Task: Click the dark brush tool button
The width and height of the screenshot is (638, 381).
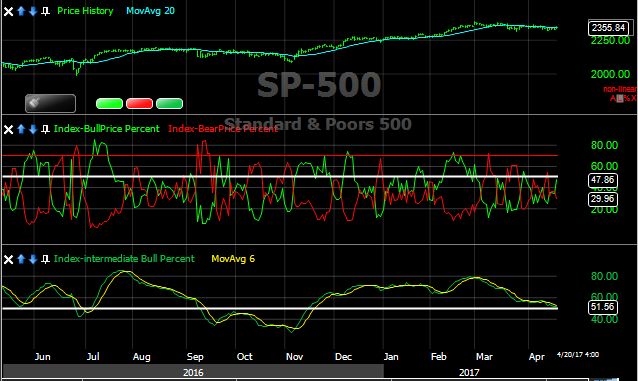Action: pyautogui.click(x=50, y=103)
